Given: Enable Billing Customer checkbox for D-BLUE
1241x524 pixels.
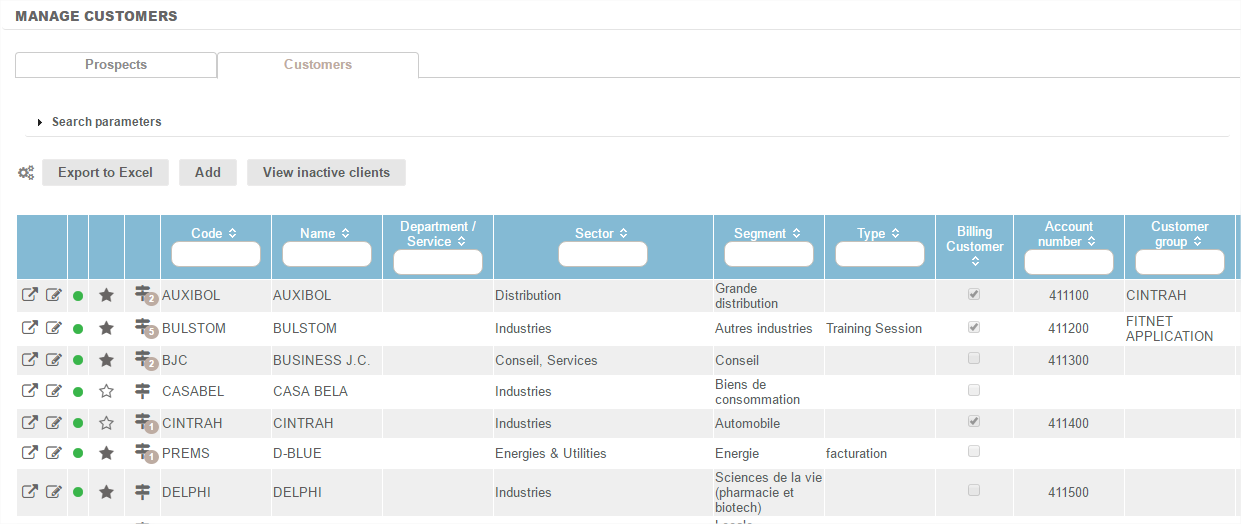Looking at the screenshot, I should coord(974,452).
